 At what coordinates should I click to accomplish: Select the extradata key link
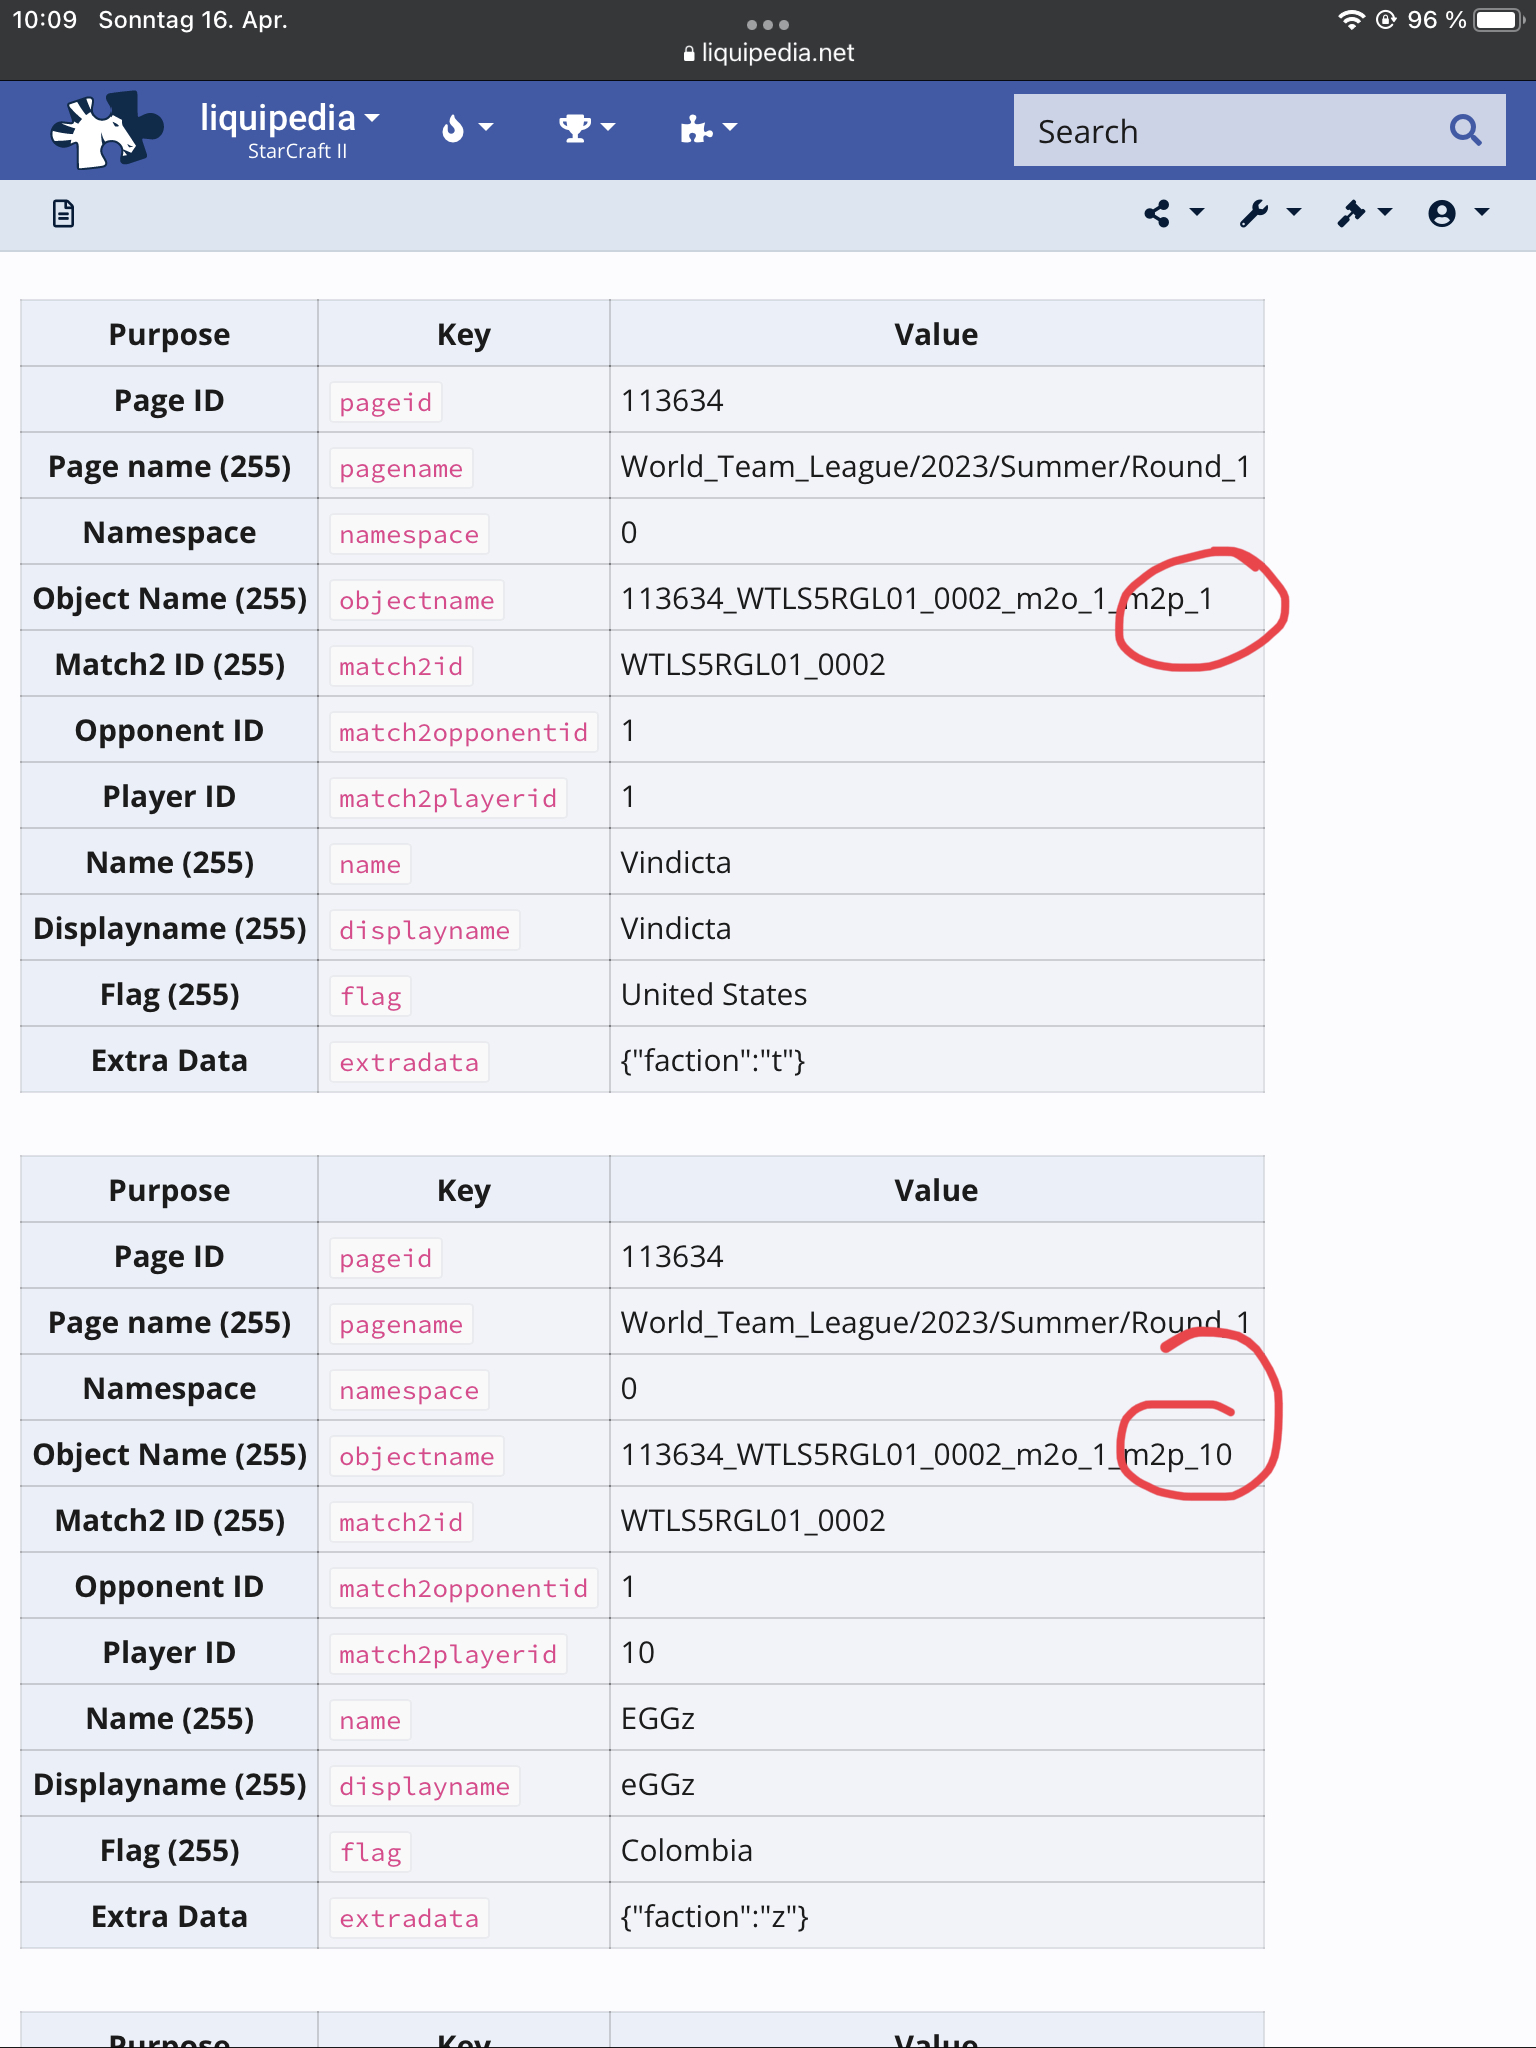[407, 1062]
